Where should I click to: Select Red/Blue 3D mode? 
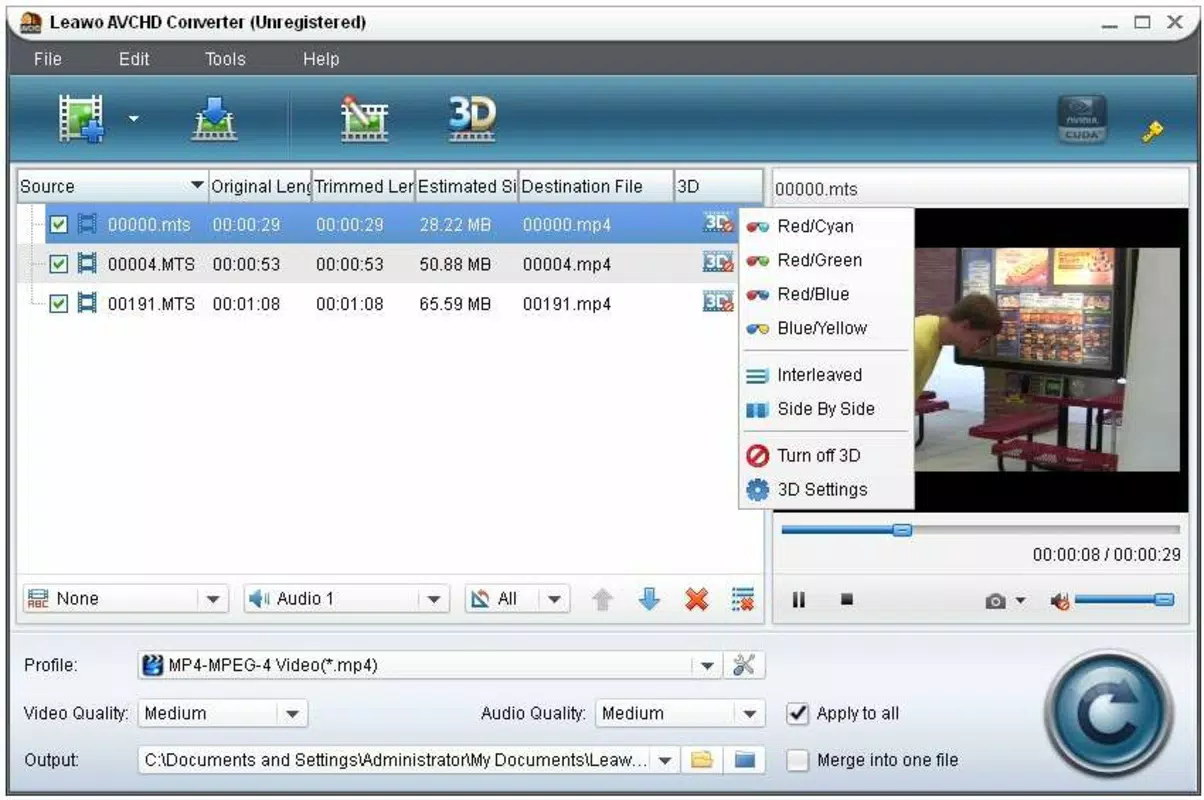(x=825, y=294)
